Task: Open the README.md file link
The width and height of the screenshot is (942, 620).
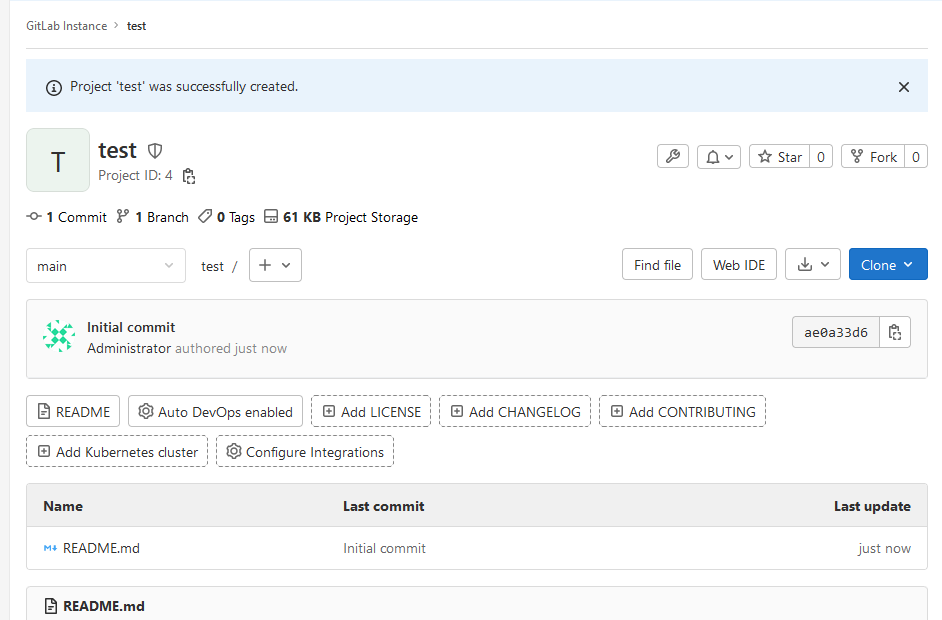Action: tap(100, 548)
